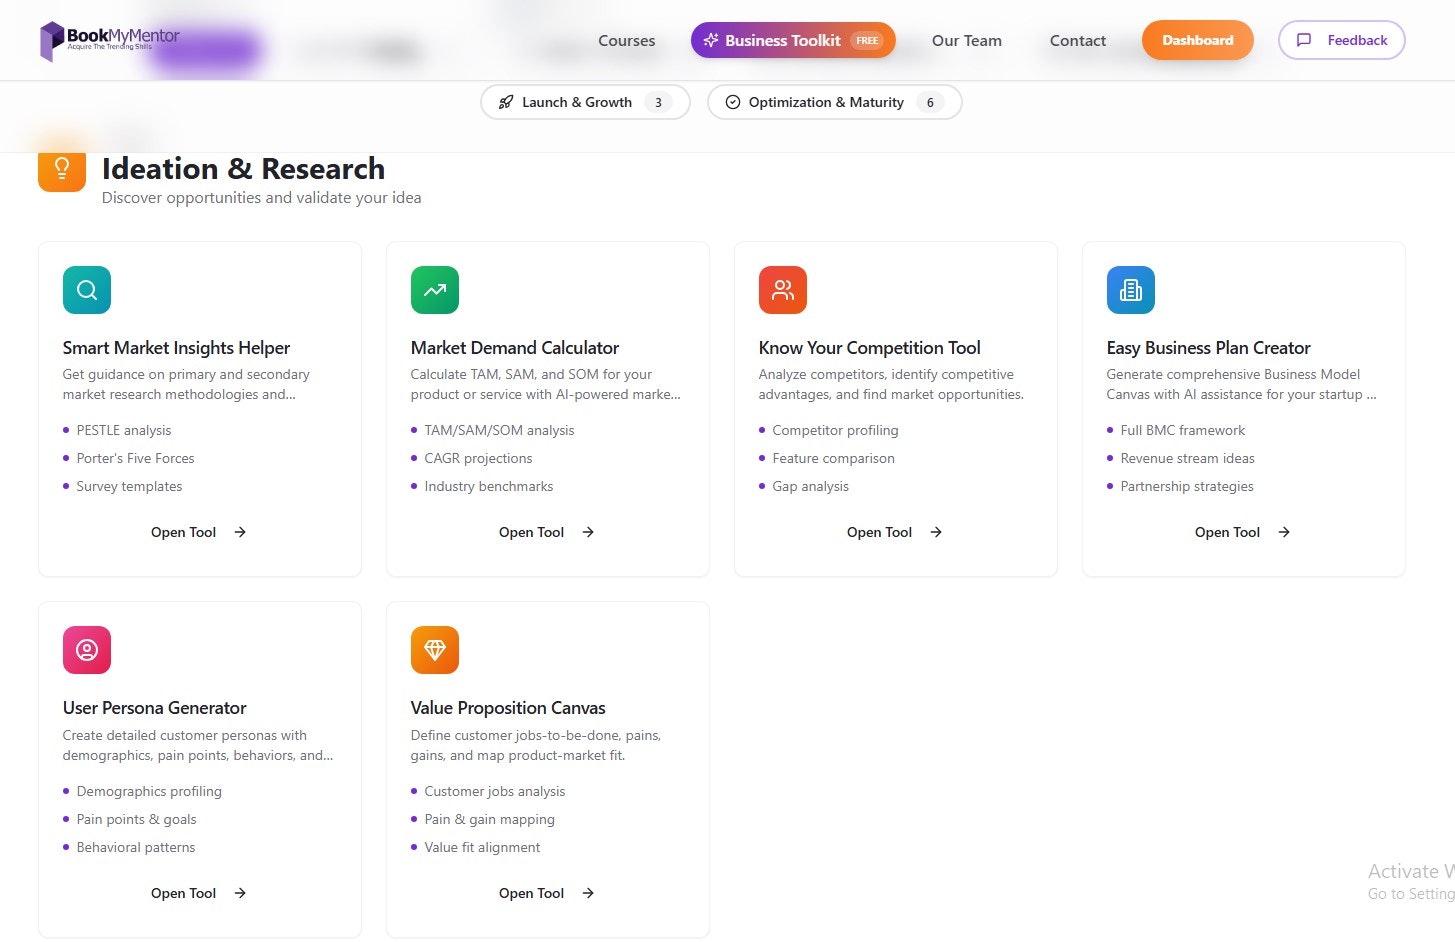This screenshot has height=942, width=1455.
Task: Click the Market Demand Calculator trend chart icon
Action: pyautogui.click(x=434, y=290)
